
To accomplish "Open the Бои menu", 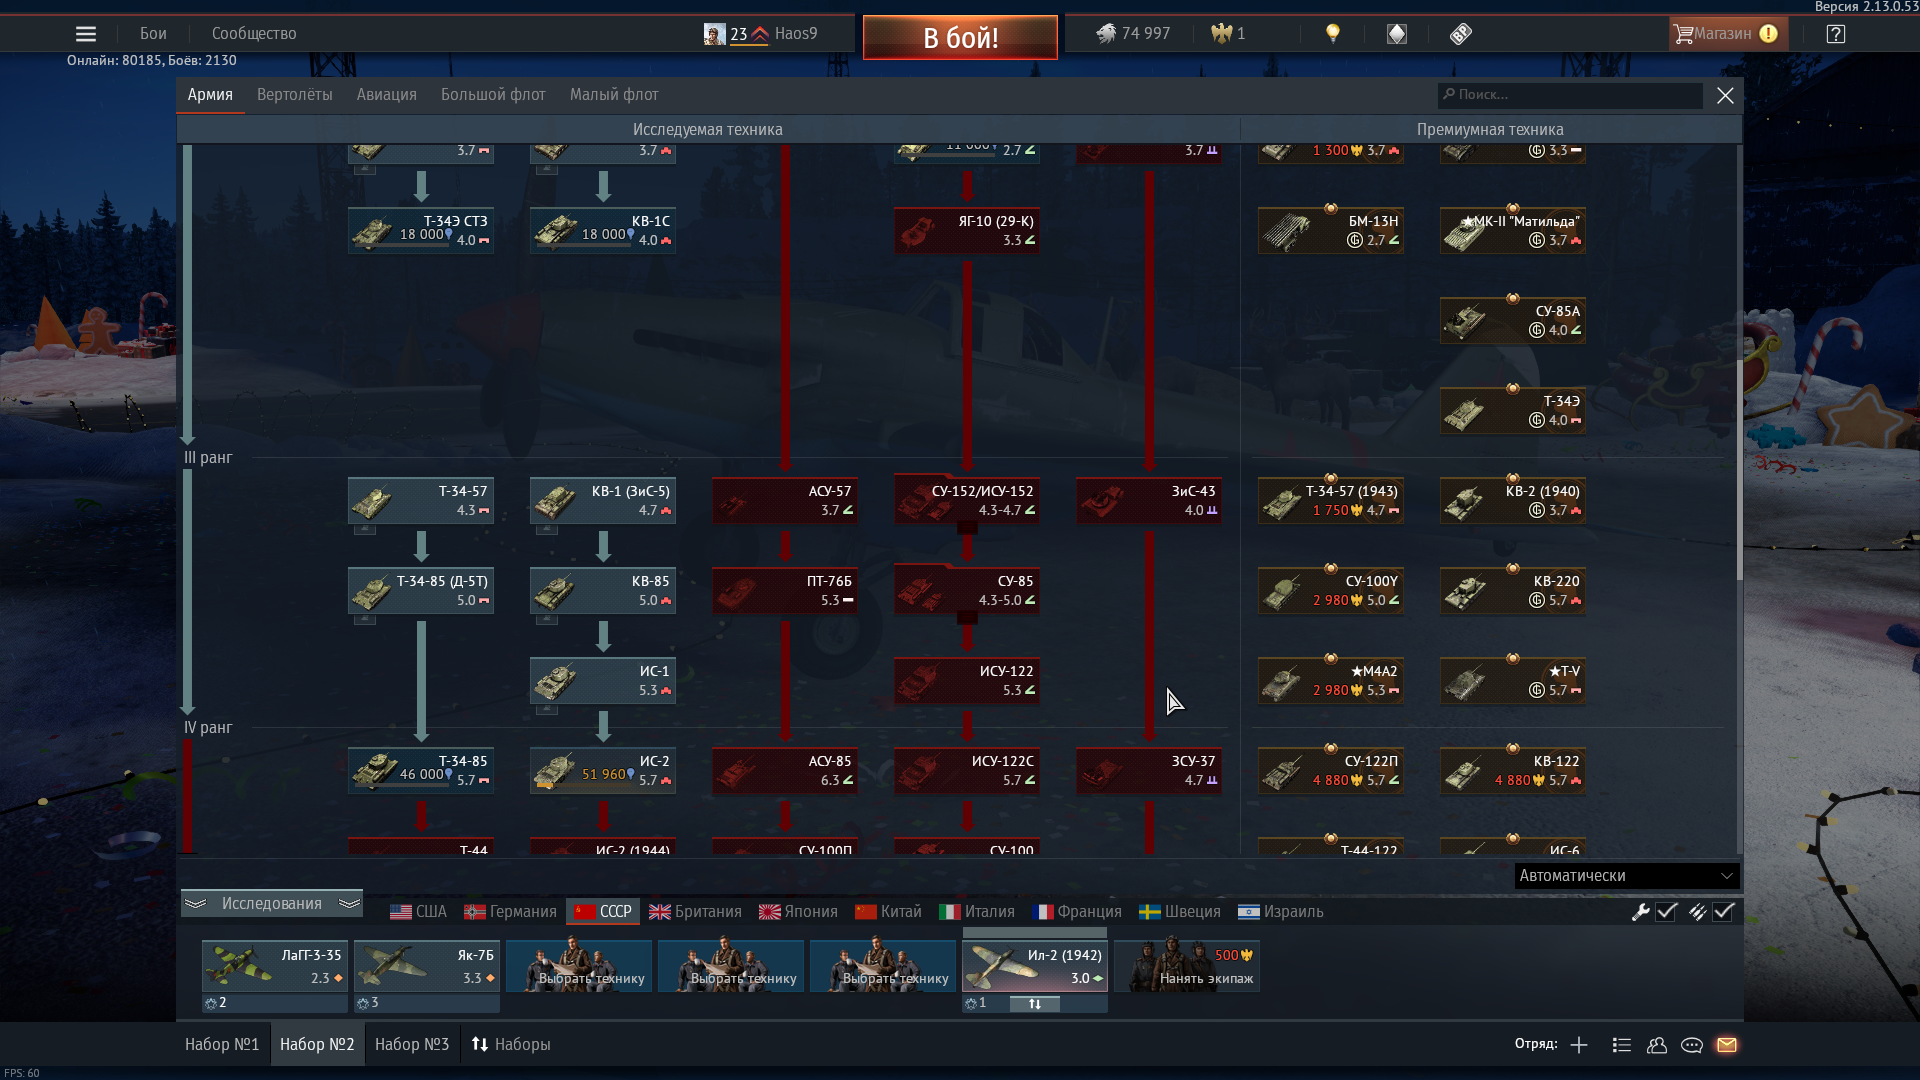I will coord(153,34).
